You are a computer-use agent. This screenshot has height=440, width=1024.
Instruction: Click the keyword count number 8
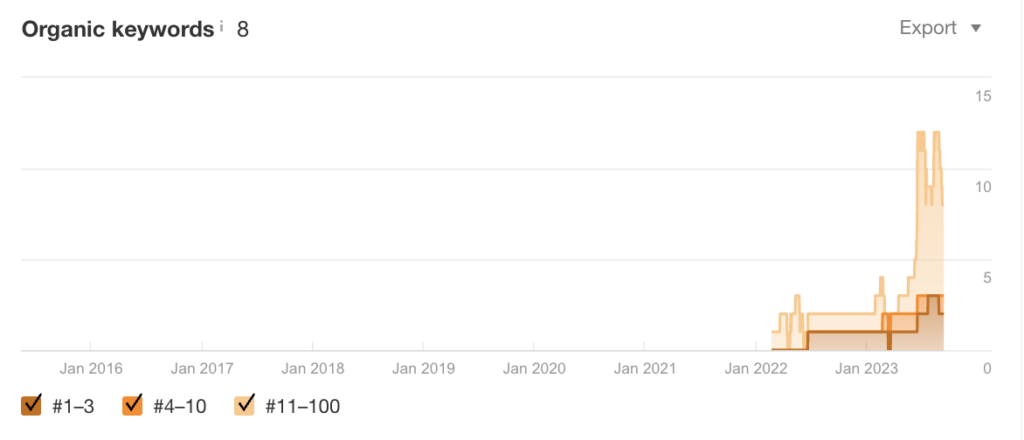[242, 29]
